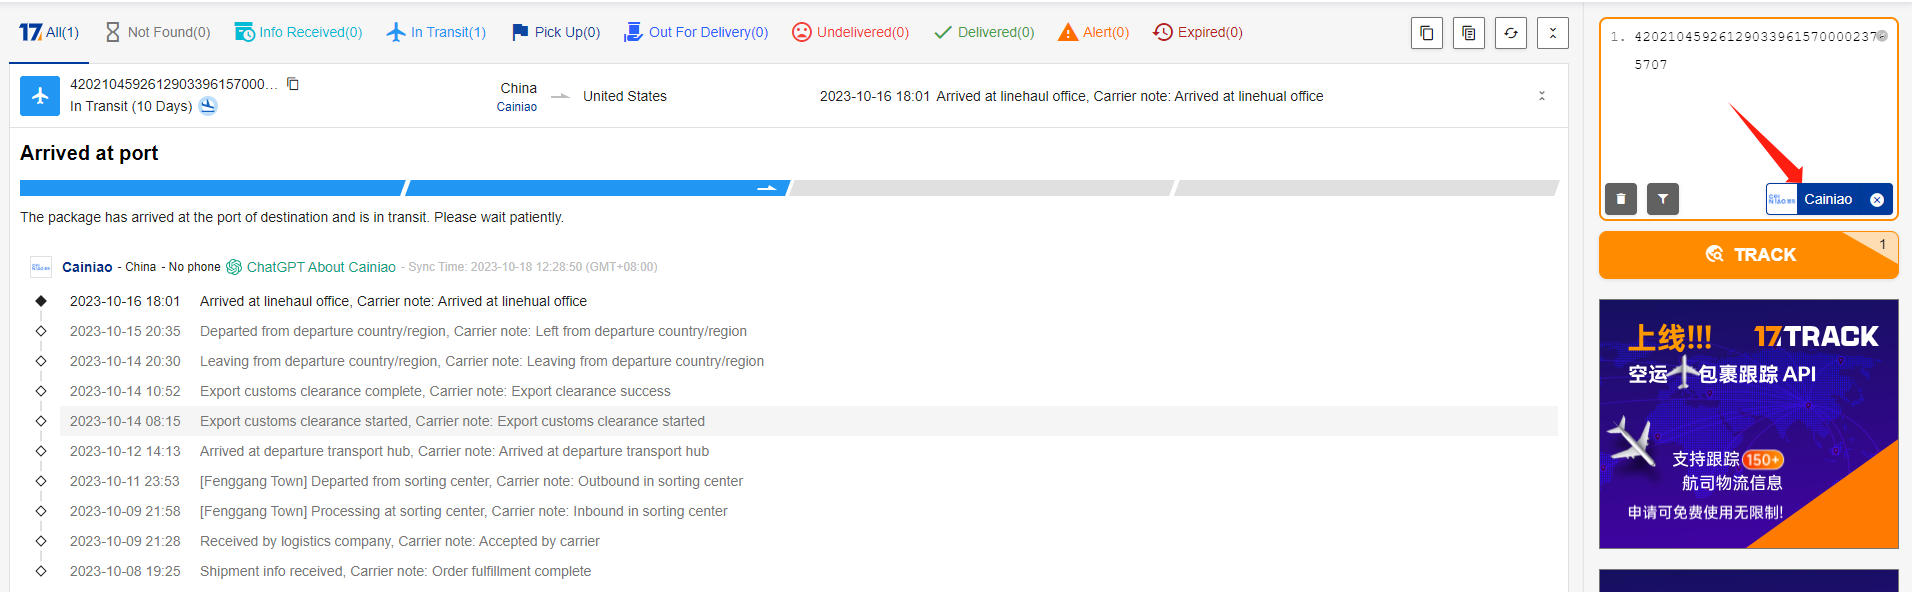Select the Shipment info received event
Viewport: 1912px width, 592px height.
point(808,571)
